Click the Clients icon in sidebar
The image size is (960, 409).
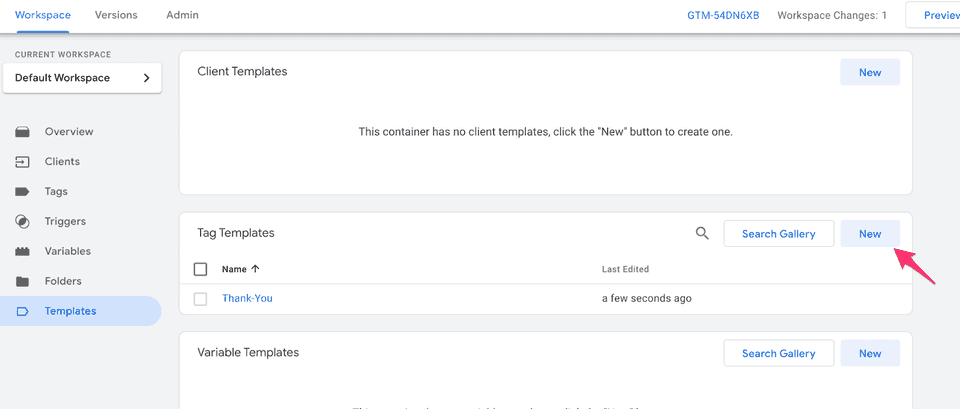click(x=22, y=161)
